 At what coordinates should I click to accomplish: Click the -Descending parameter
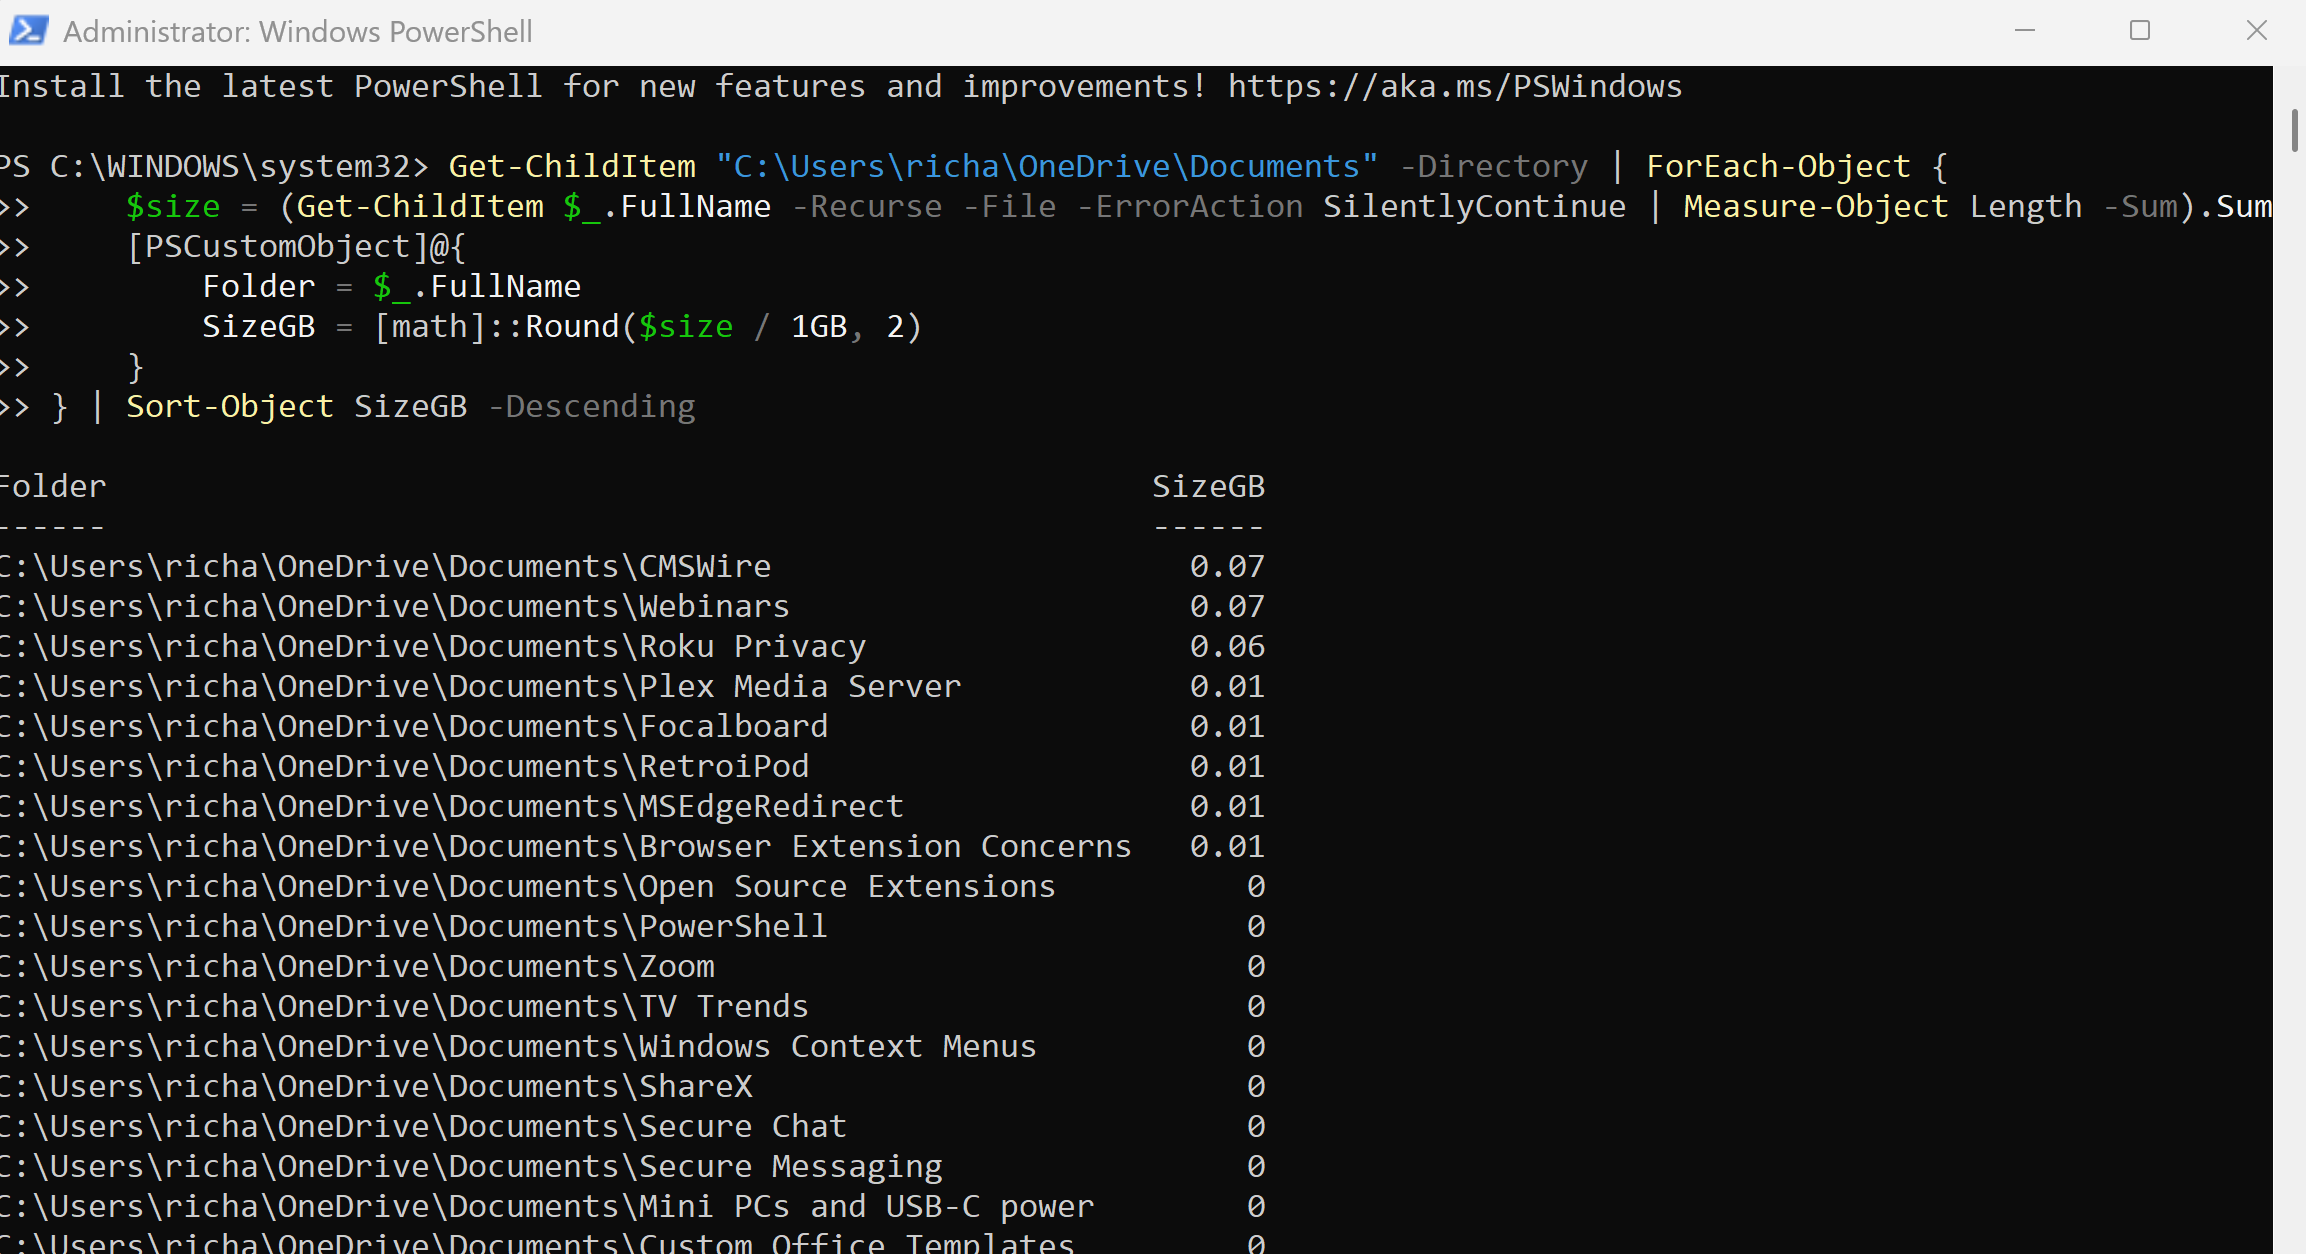[x=592, y=407]
